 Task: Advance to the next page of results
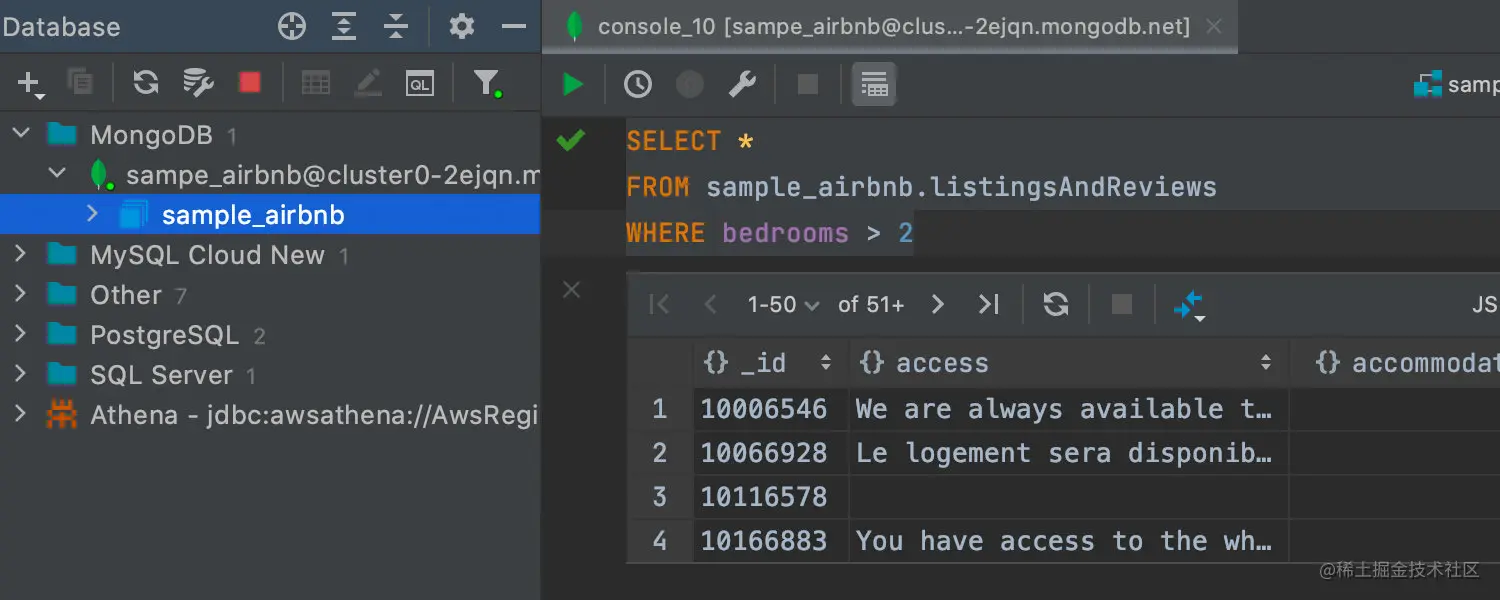pos(937,304)
